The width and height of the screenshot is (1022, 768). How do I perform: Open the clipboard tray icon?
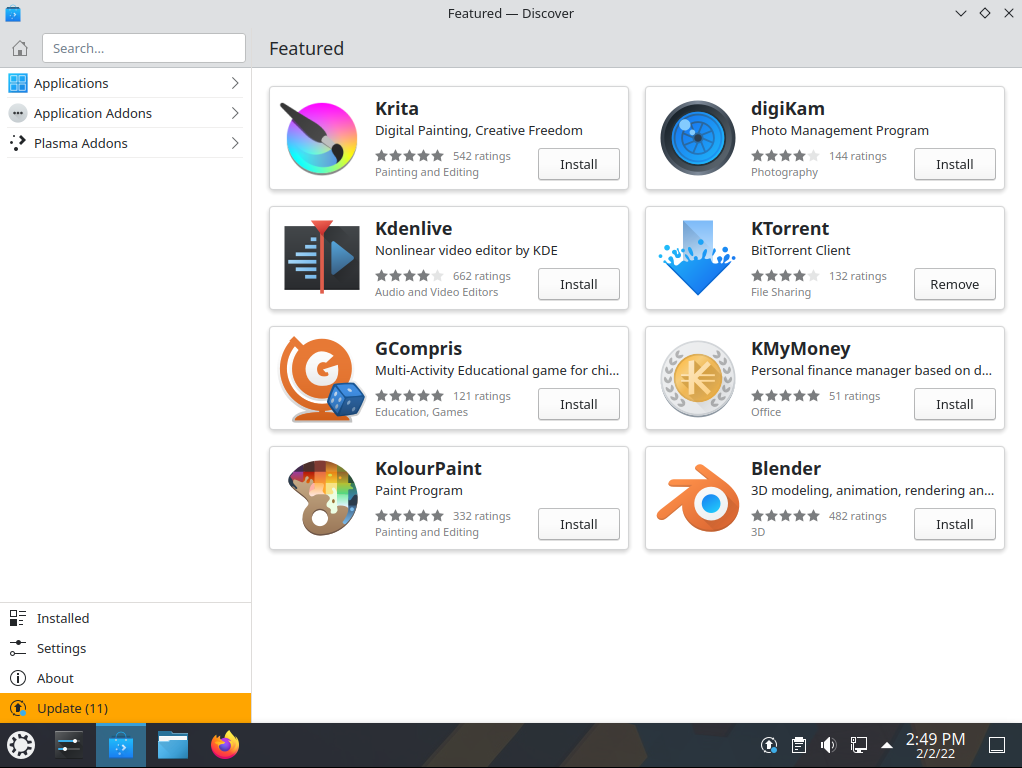pyautogui.click(x=798, y=745)
